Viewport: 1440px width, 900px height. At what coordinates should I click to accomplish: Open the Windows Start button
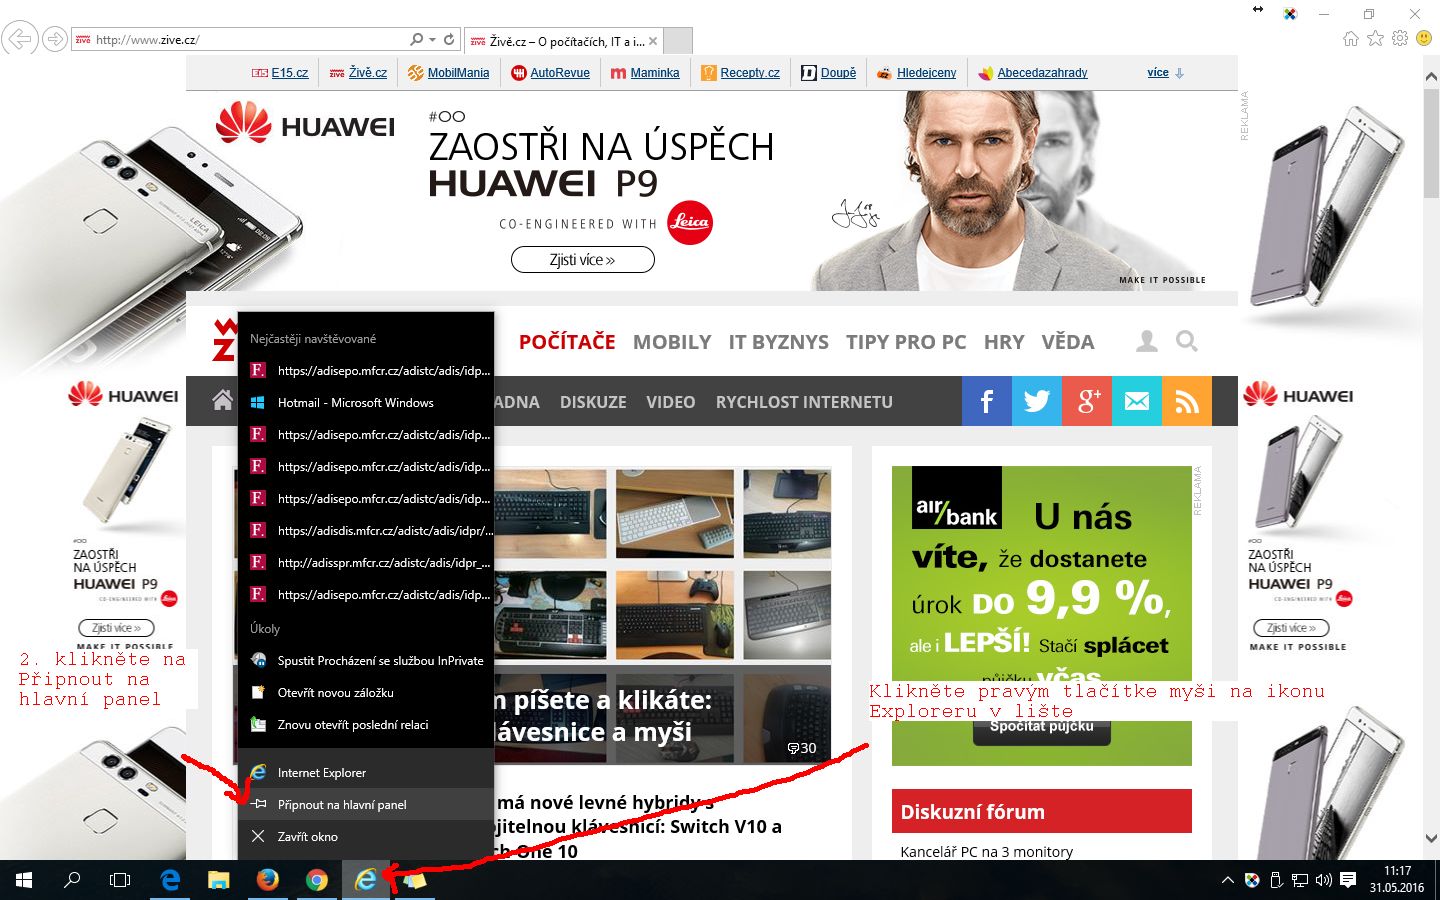click(24, 880)
